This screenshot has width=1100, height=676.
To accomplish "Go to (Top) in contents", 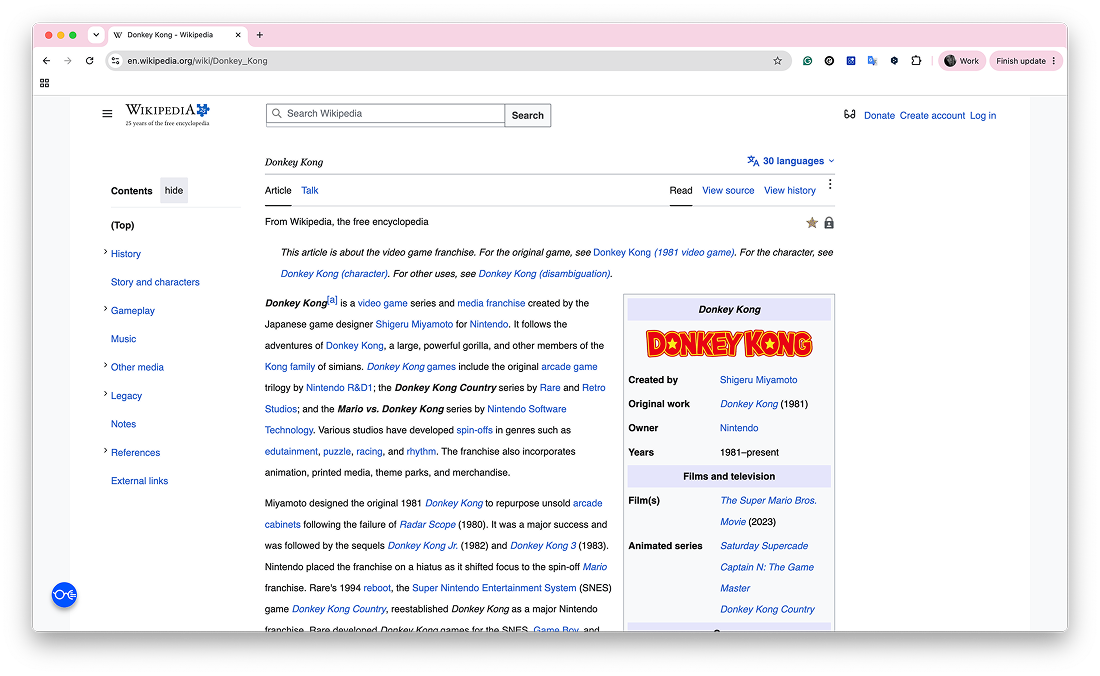I will (x=123, y=225).
